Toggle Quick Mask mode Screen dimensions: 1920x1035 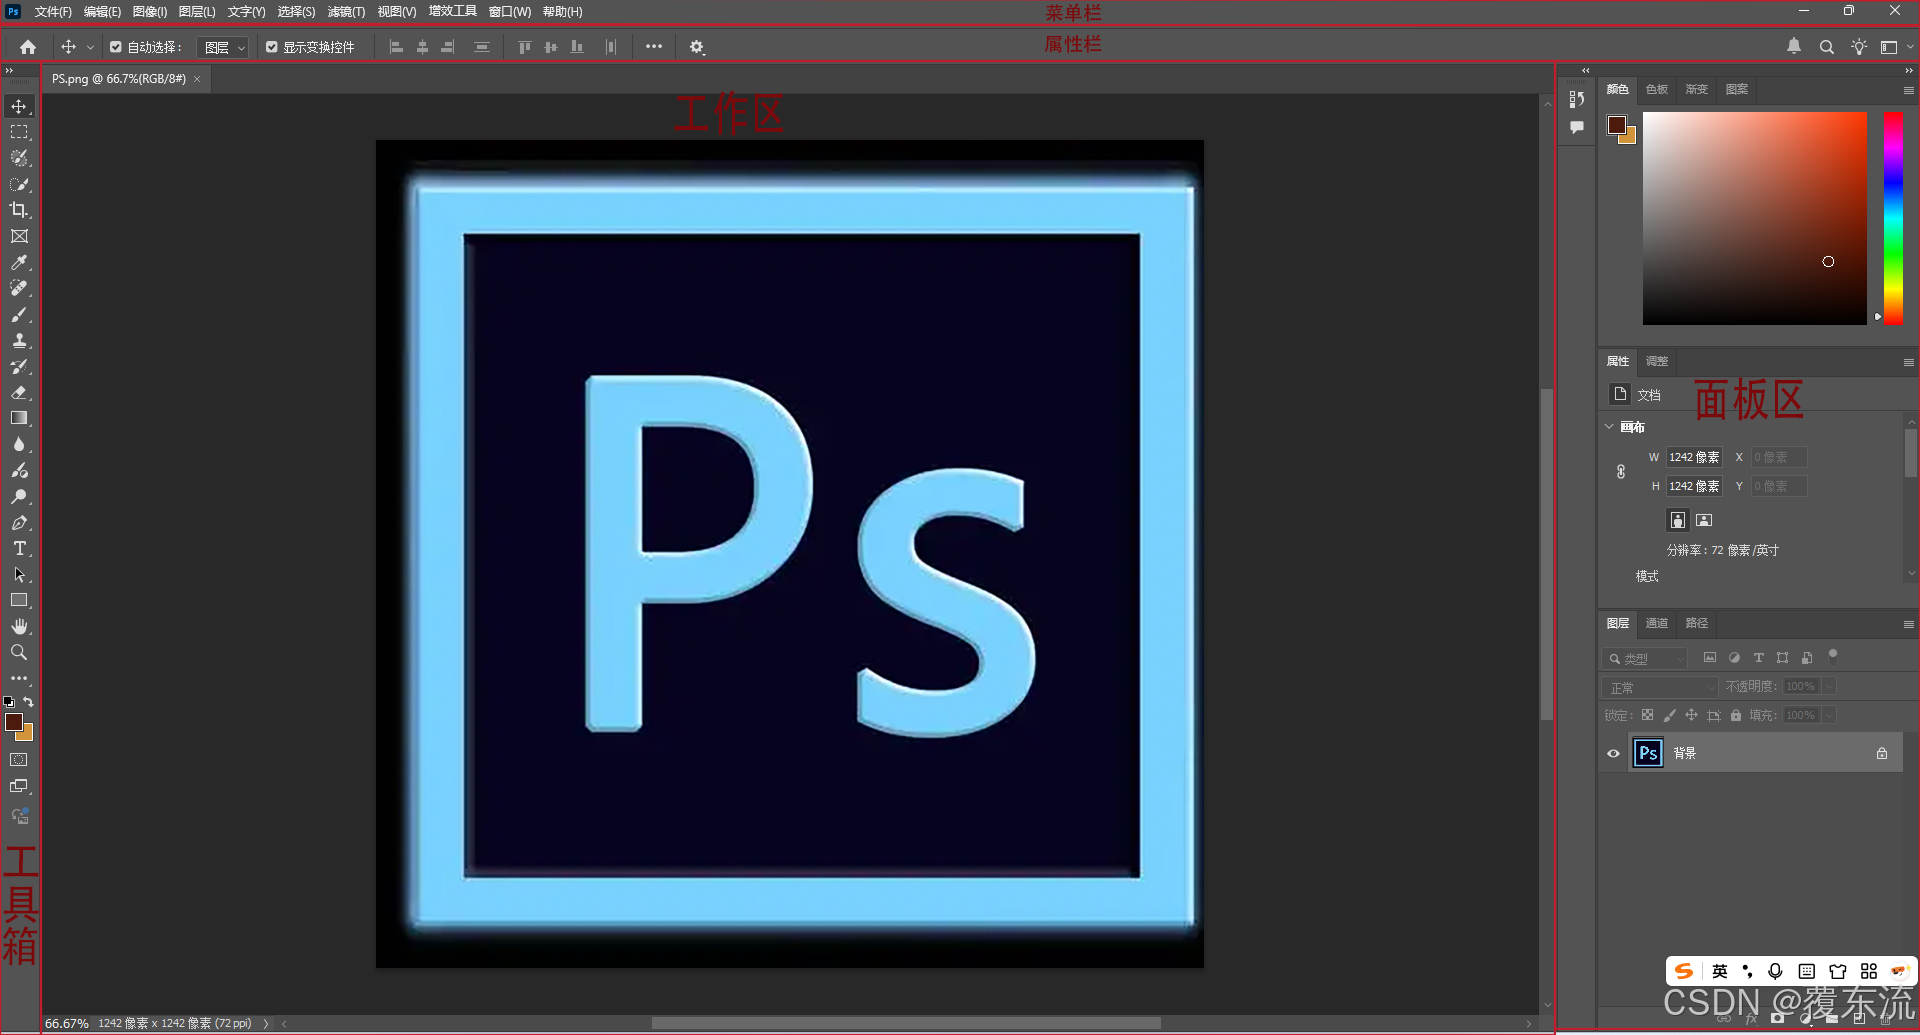click(x=19, y=760)
